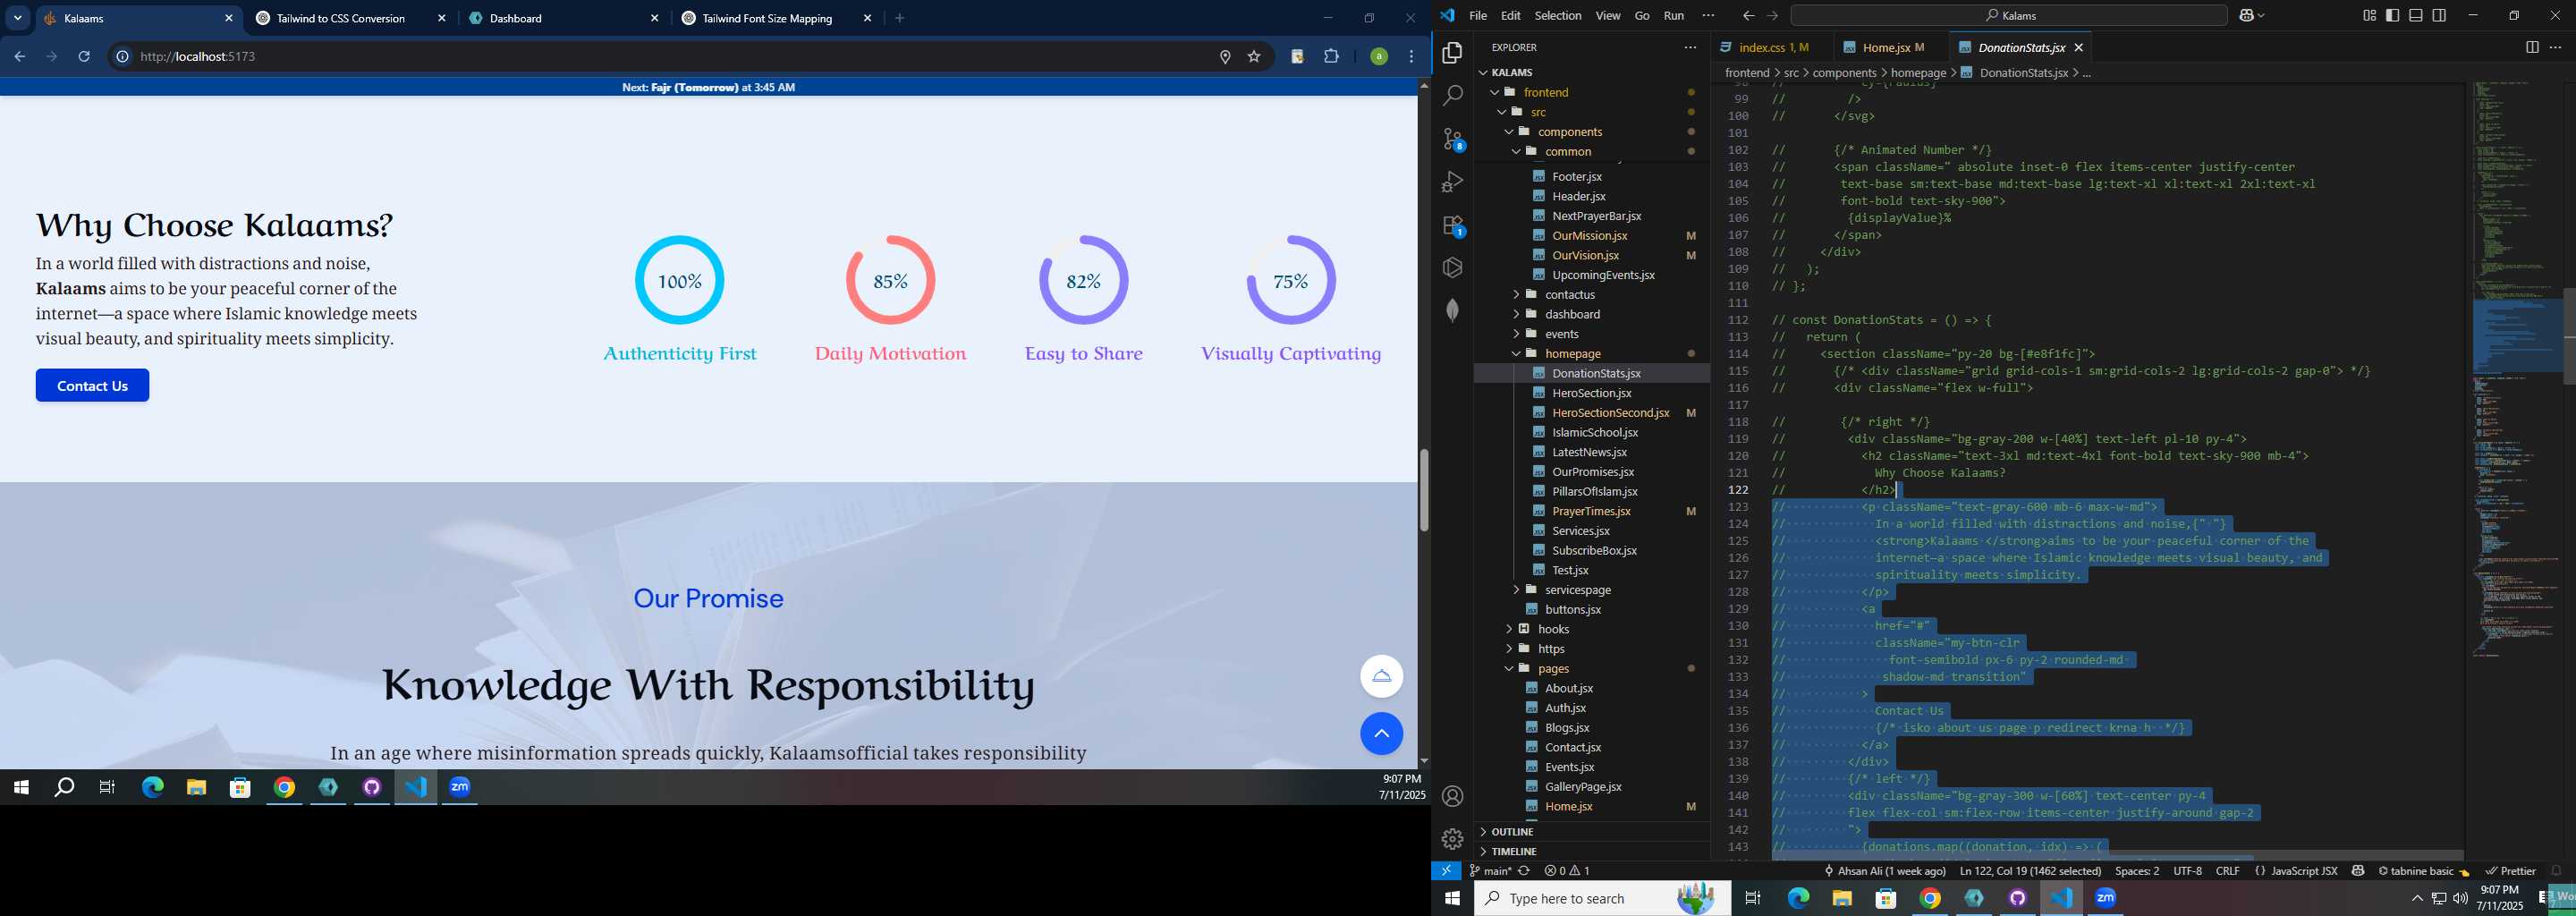The width and height of the screenshot is (2576, 916).
Task: Close the DonationStats.jsx editor tab
Action: point(2078,47)
